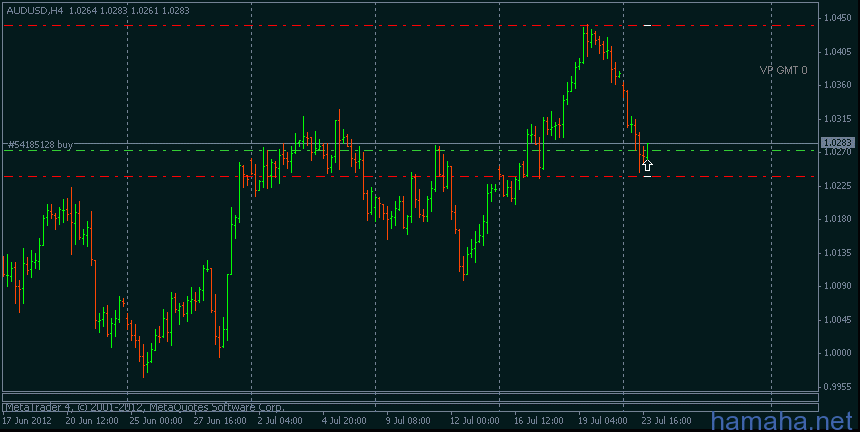This screenshot has width=860, height=432.
Task: Select the current price tag 1.0283
Action: pos(837,143)
